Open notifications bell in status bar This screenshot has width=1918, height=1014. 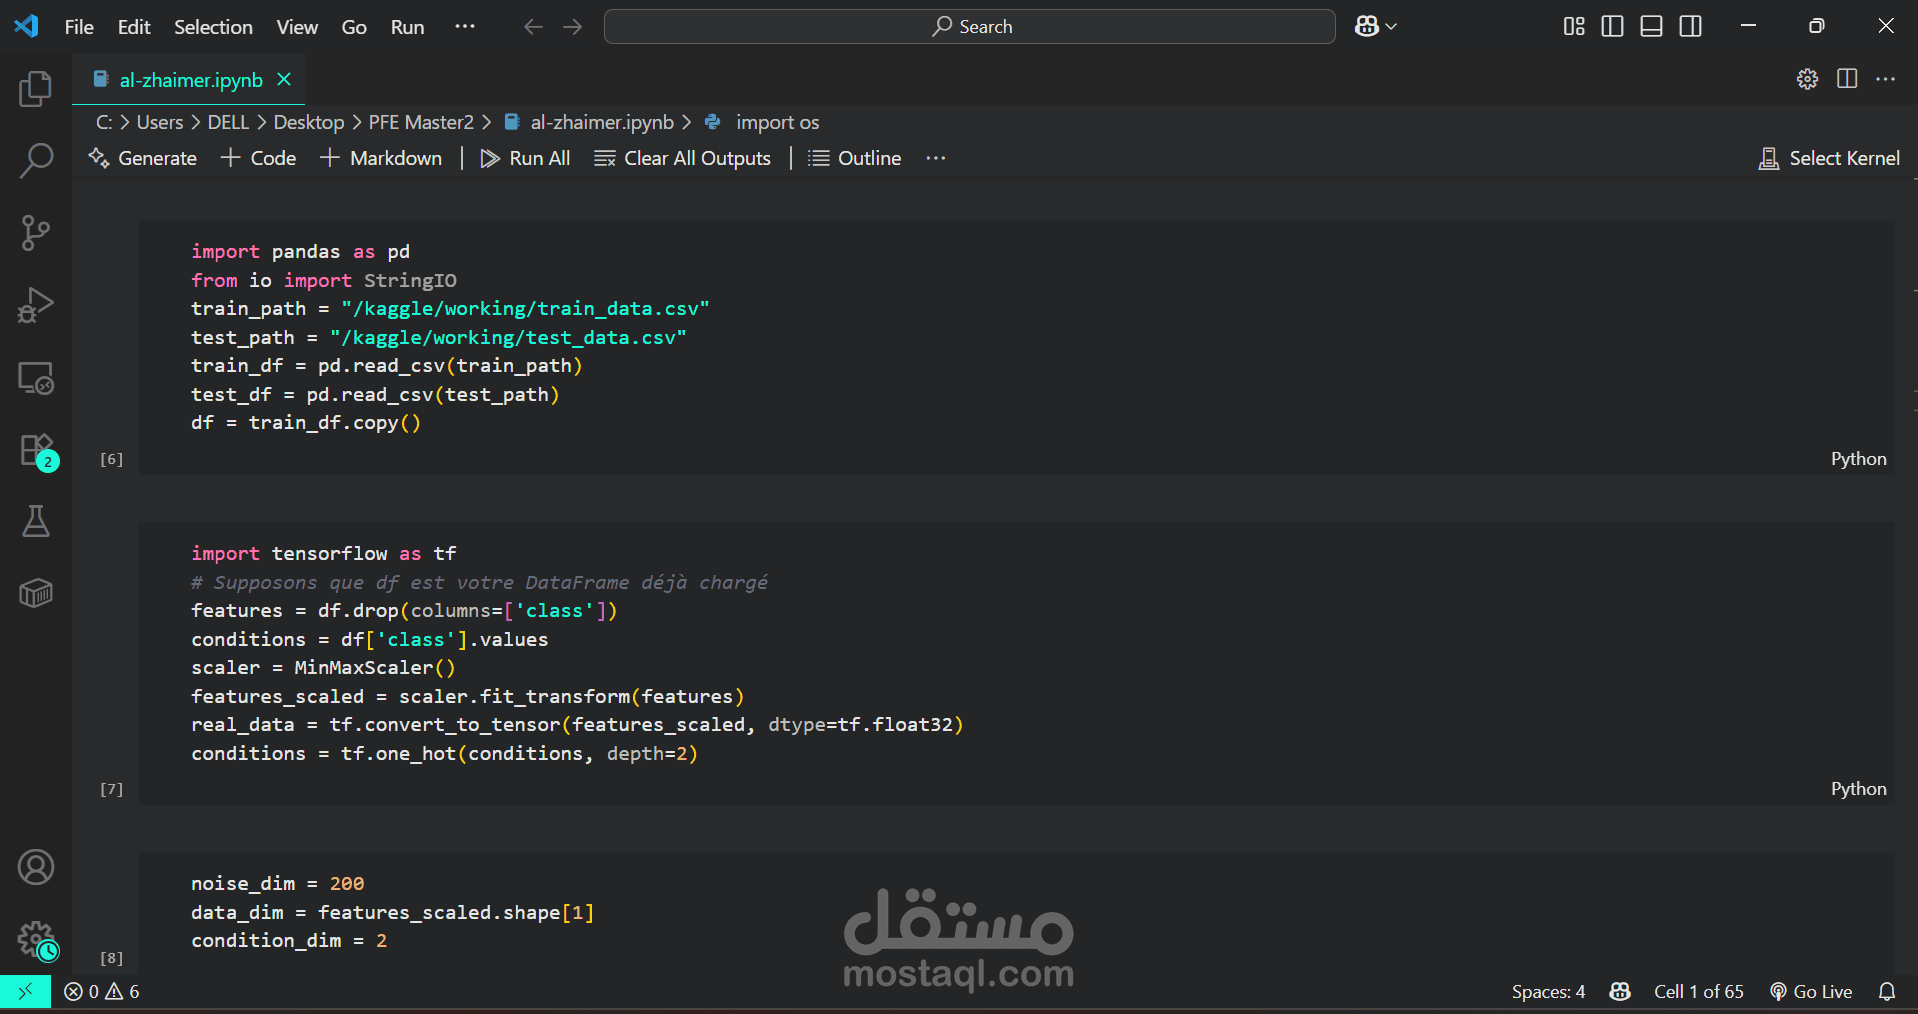click(1886, 991)
